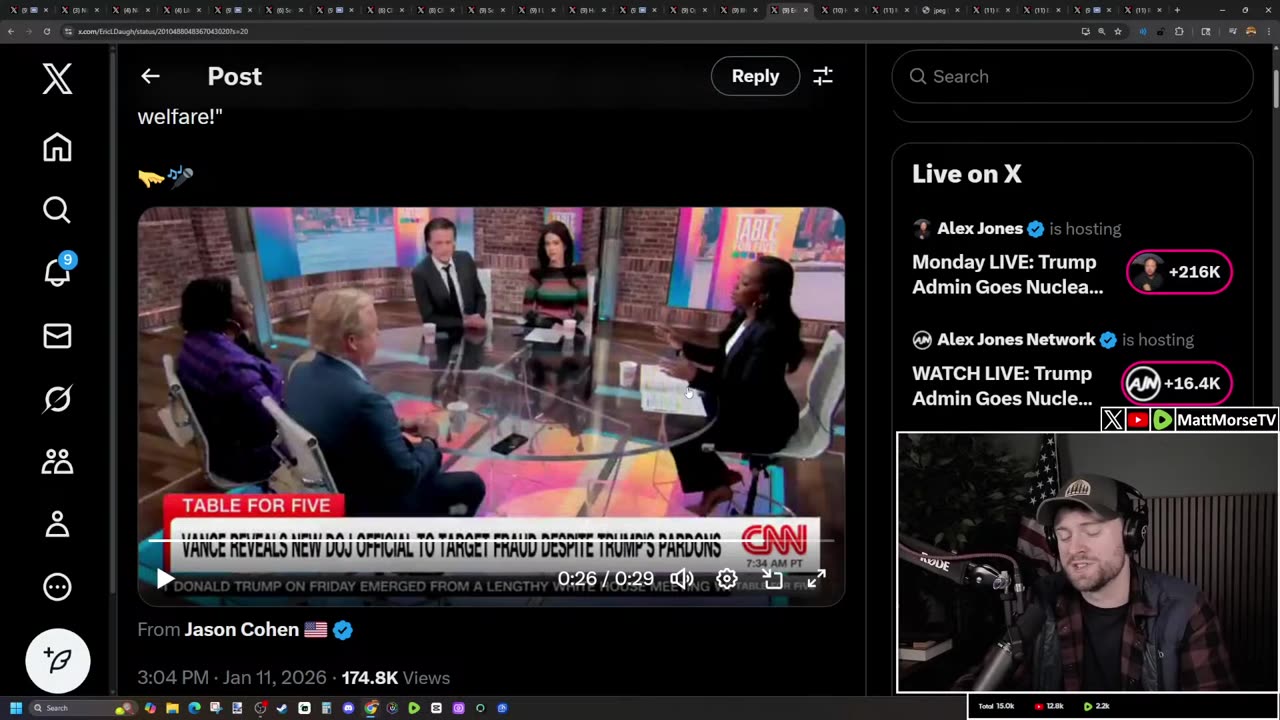Open Discord from the taskbar
The image size is (1280, 720).
(348, 708)
